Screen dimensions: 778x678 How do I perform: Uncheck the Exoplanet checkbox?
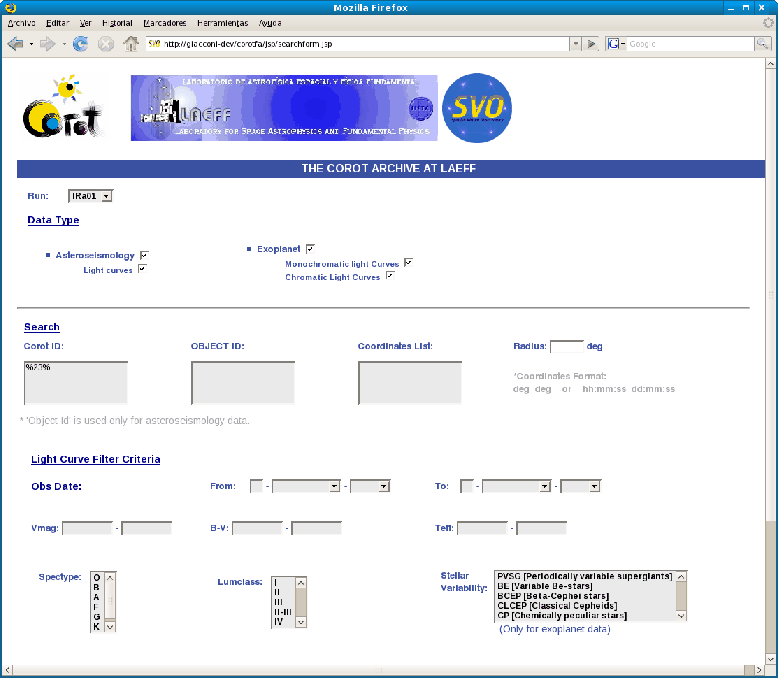pos(311,248)
